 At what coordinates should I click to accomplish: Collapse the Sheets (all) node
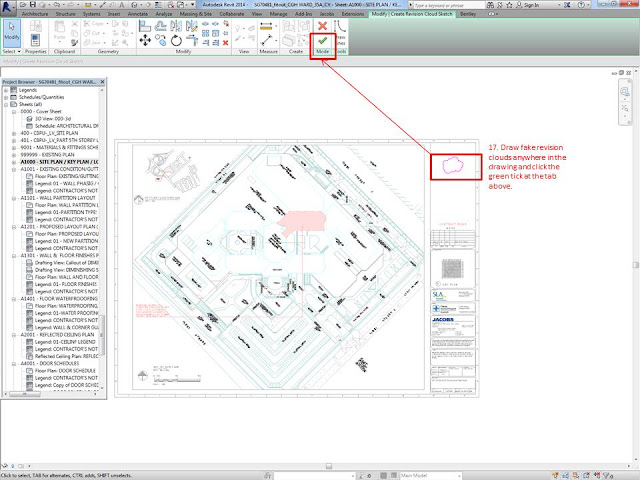click(x=6, y=104)
